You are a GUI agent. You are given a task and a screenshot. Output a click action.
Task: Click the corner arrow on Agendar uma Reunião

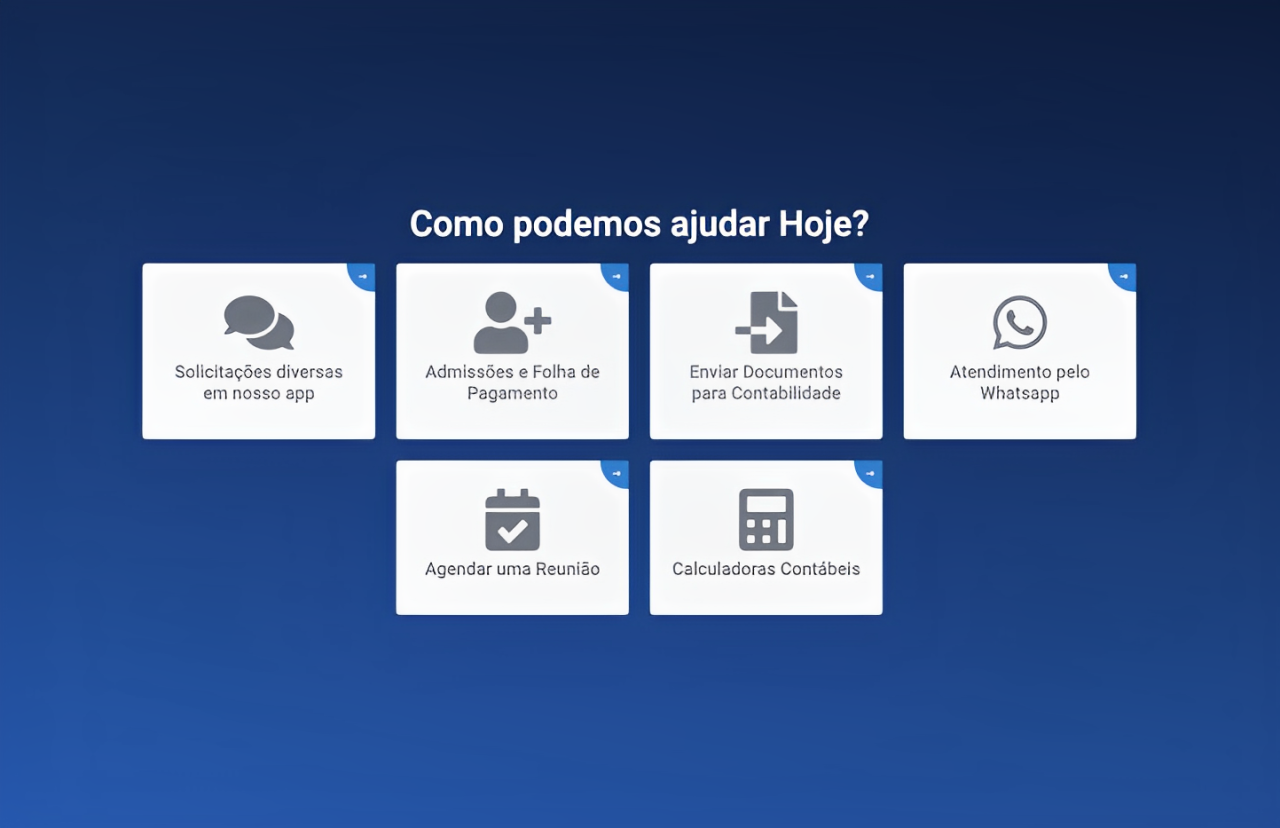click(x=616, y=472)
